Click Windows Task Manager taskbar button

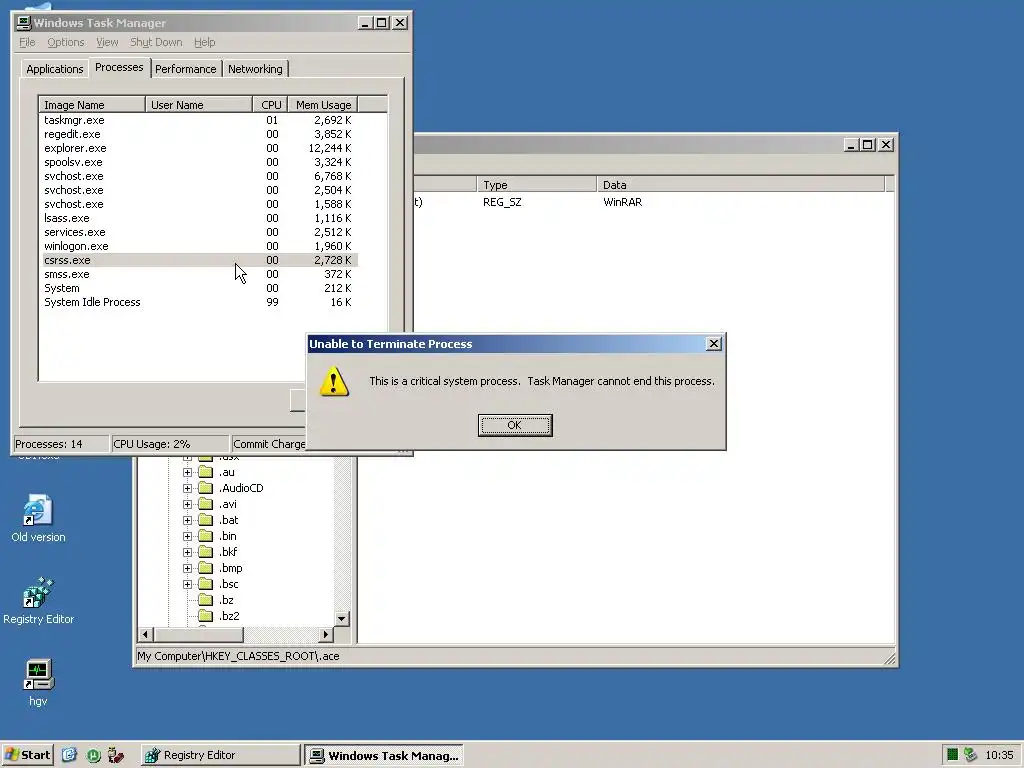[x=384, y=755]
